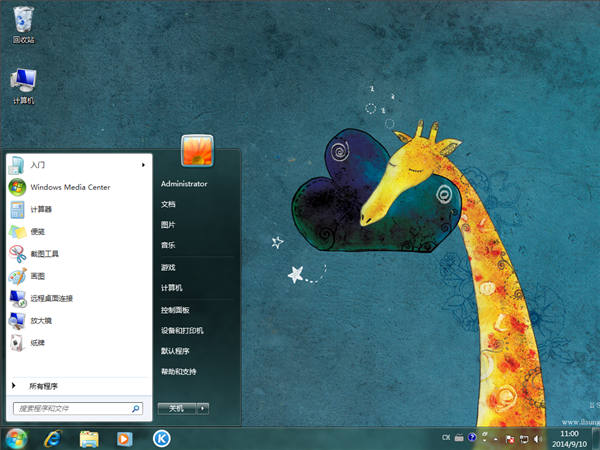
Task: Open 纸牌 (Solitaire) game
Action: click(x=38, y=343)
